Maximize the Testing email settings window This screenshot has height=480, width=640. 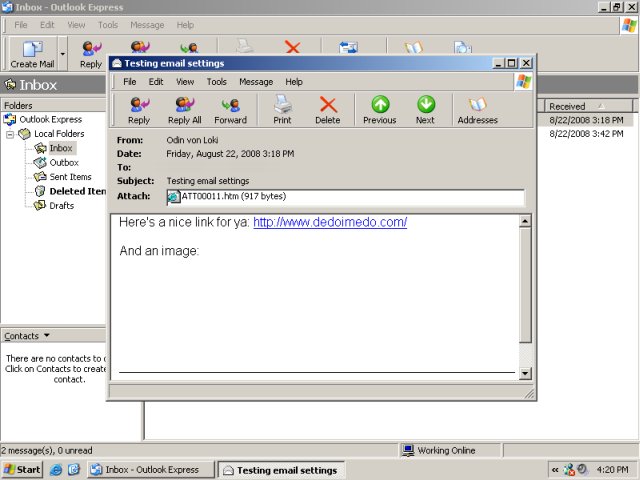pos(511,63)
